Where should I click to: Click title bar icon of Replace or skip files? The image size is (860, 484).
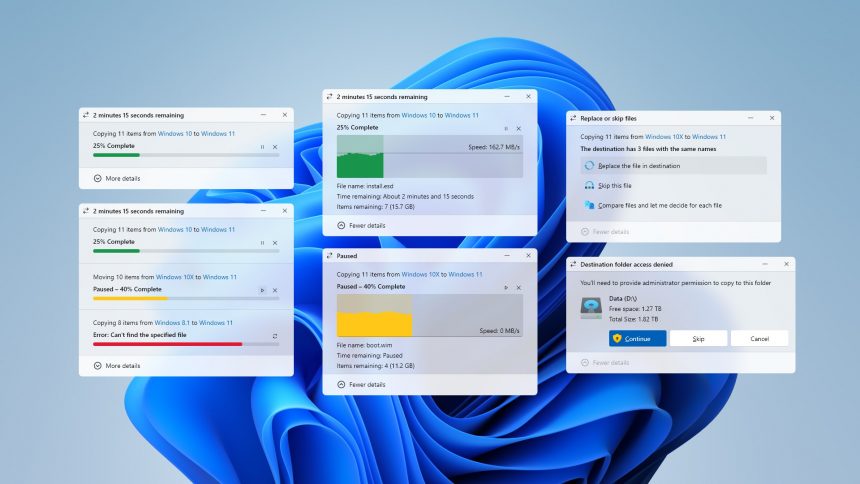click(573, 119)
